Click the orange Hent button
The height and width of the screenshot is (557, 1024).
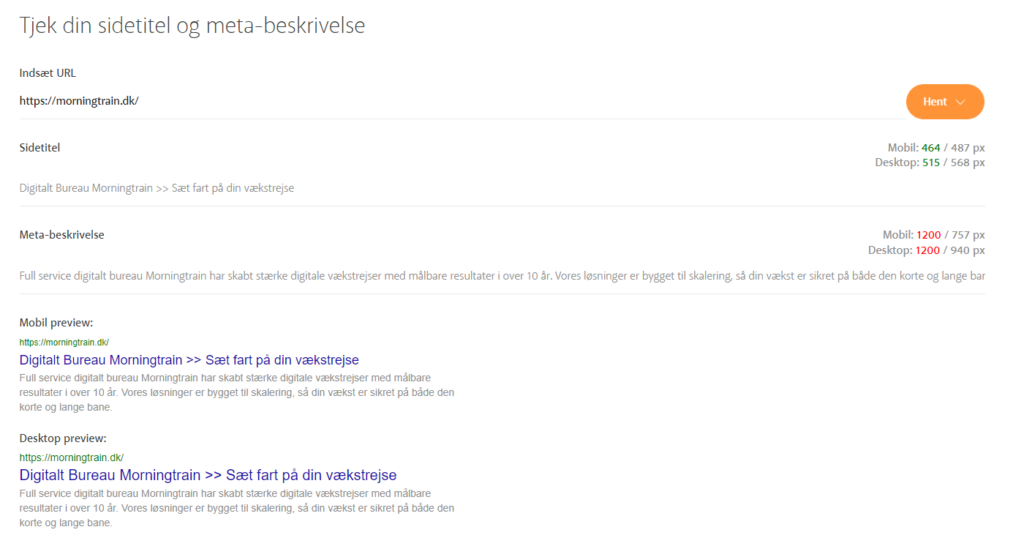click(x=944, y=101)
